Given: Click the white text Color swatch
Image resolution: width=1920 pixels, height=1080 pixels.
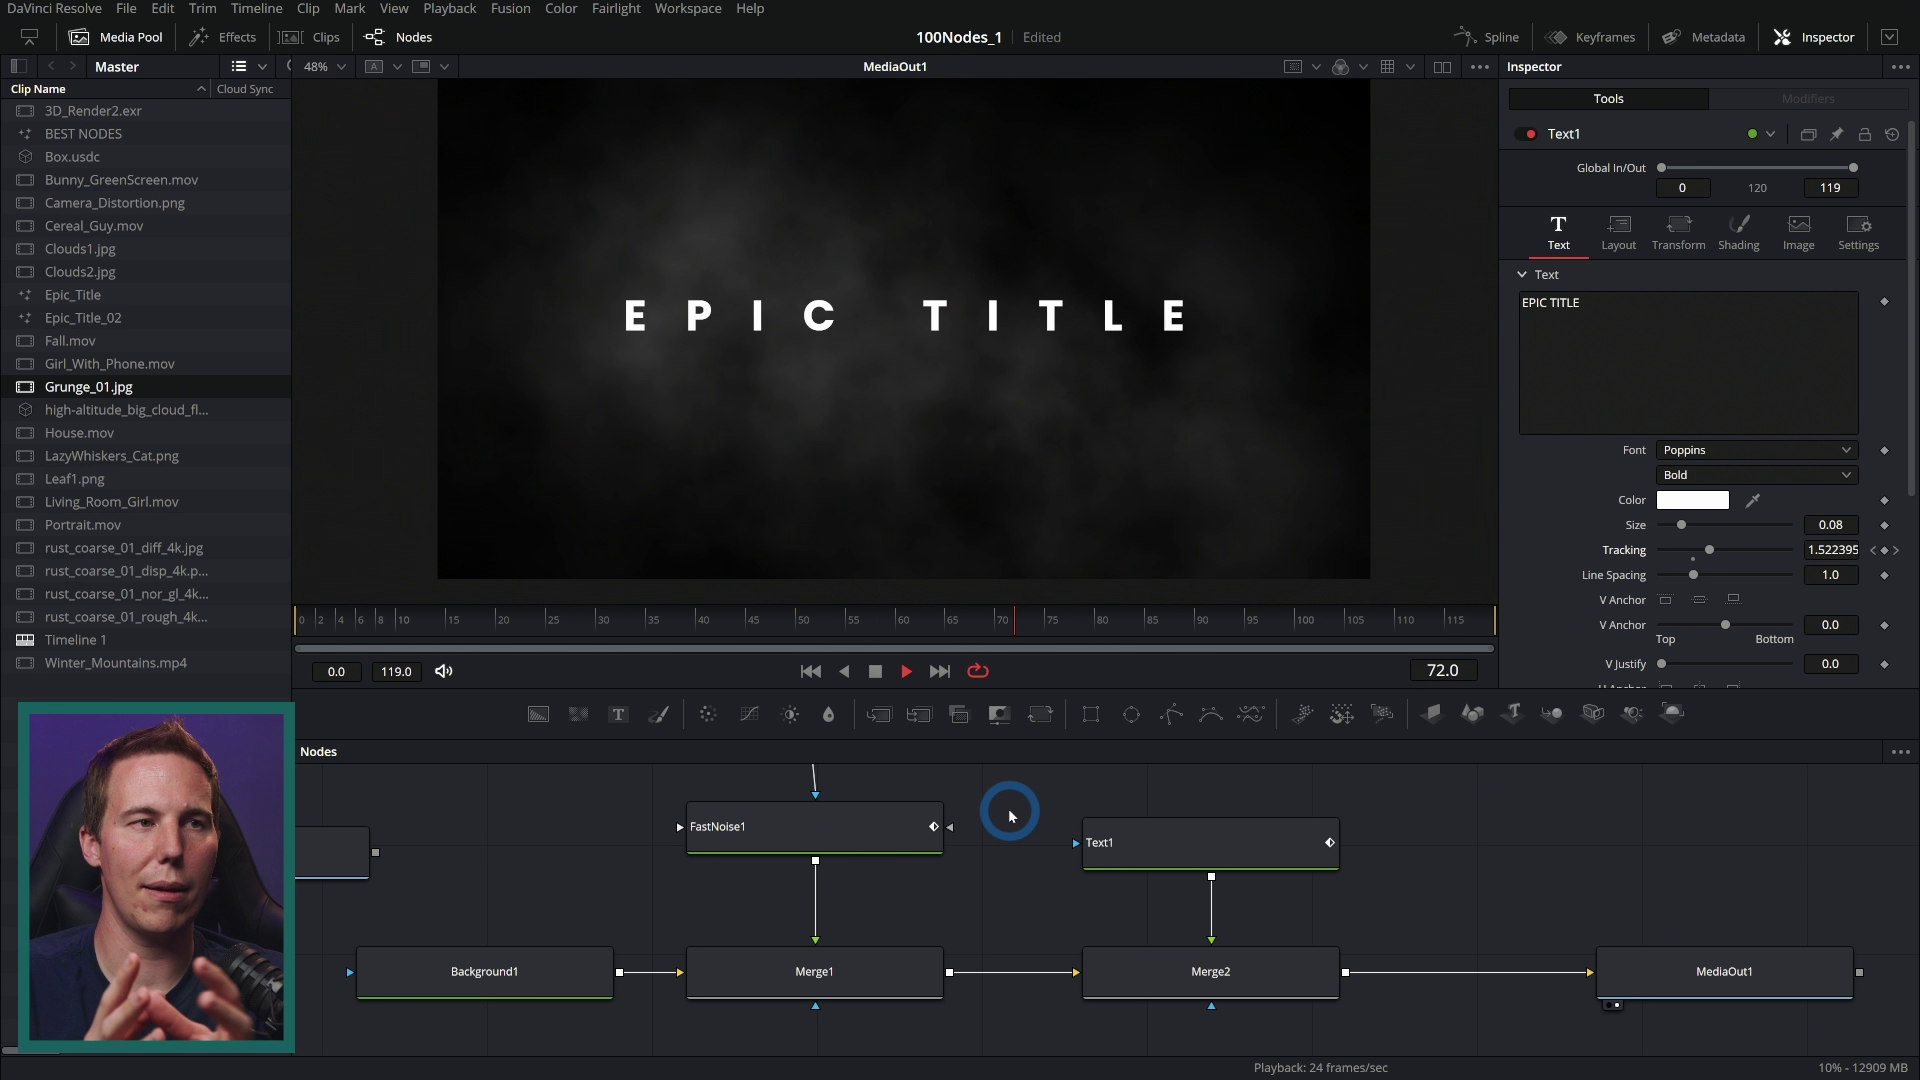Looking at the screenshot, I should (x=1692, y=500).
